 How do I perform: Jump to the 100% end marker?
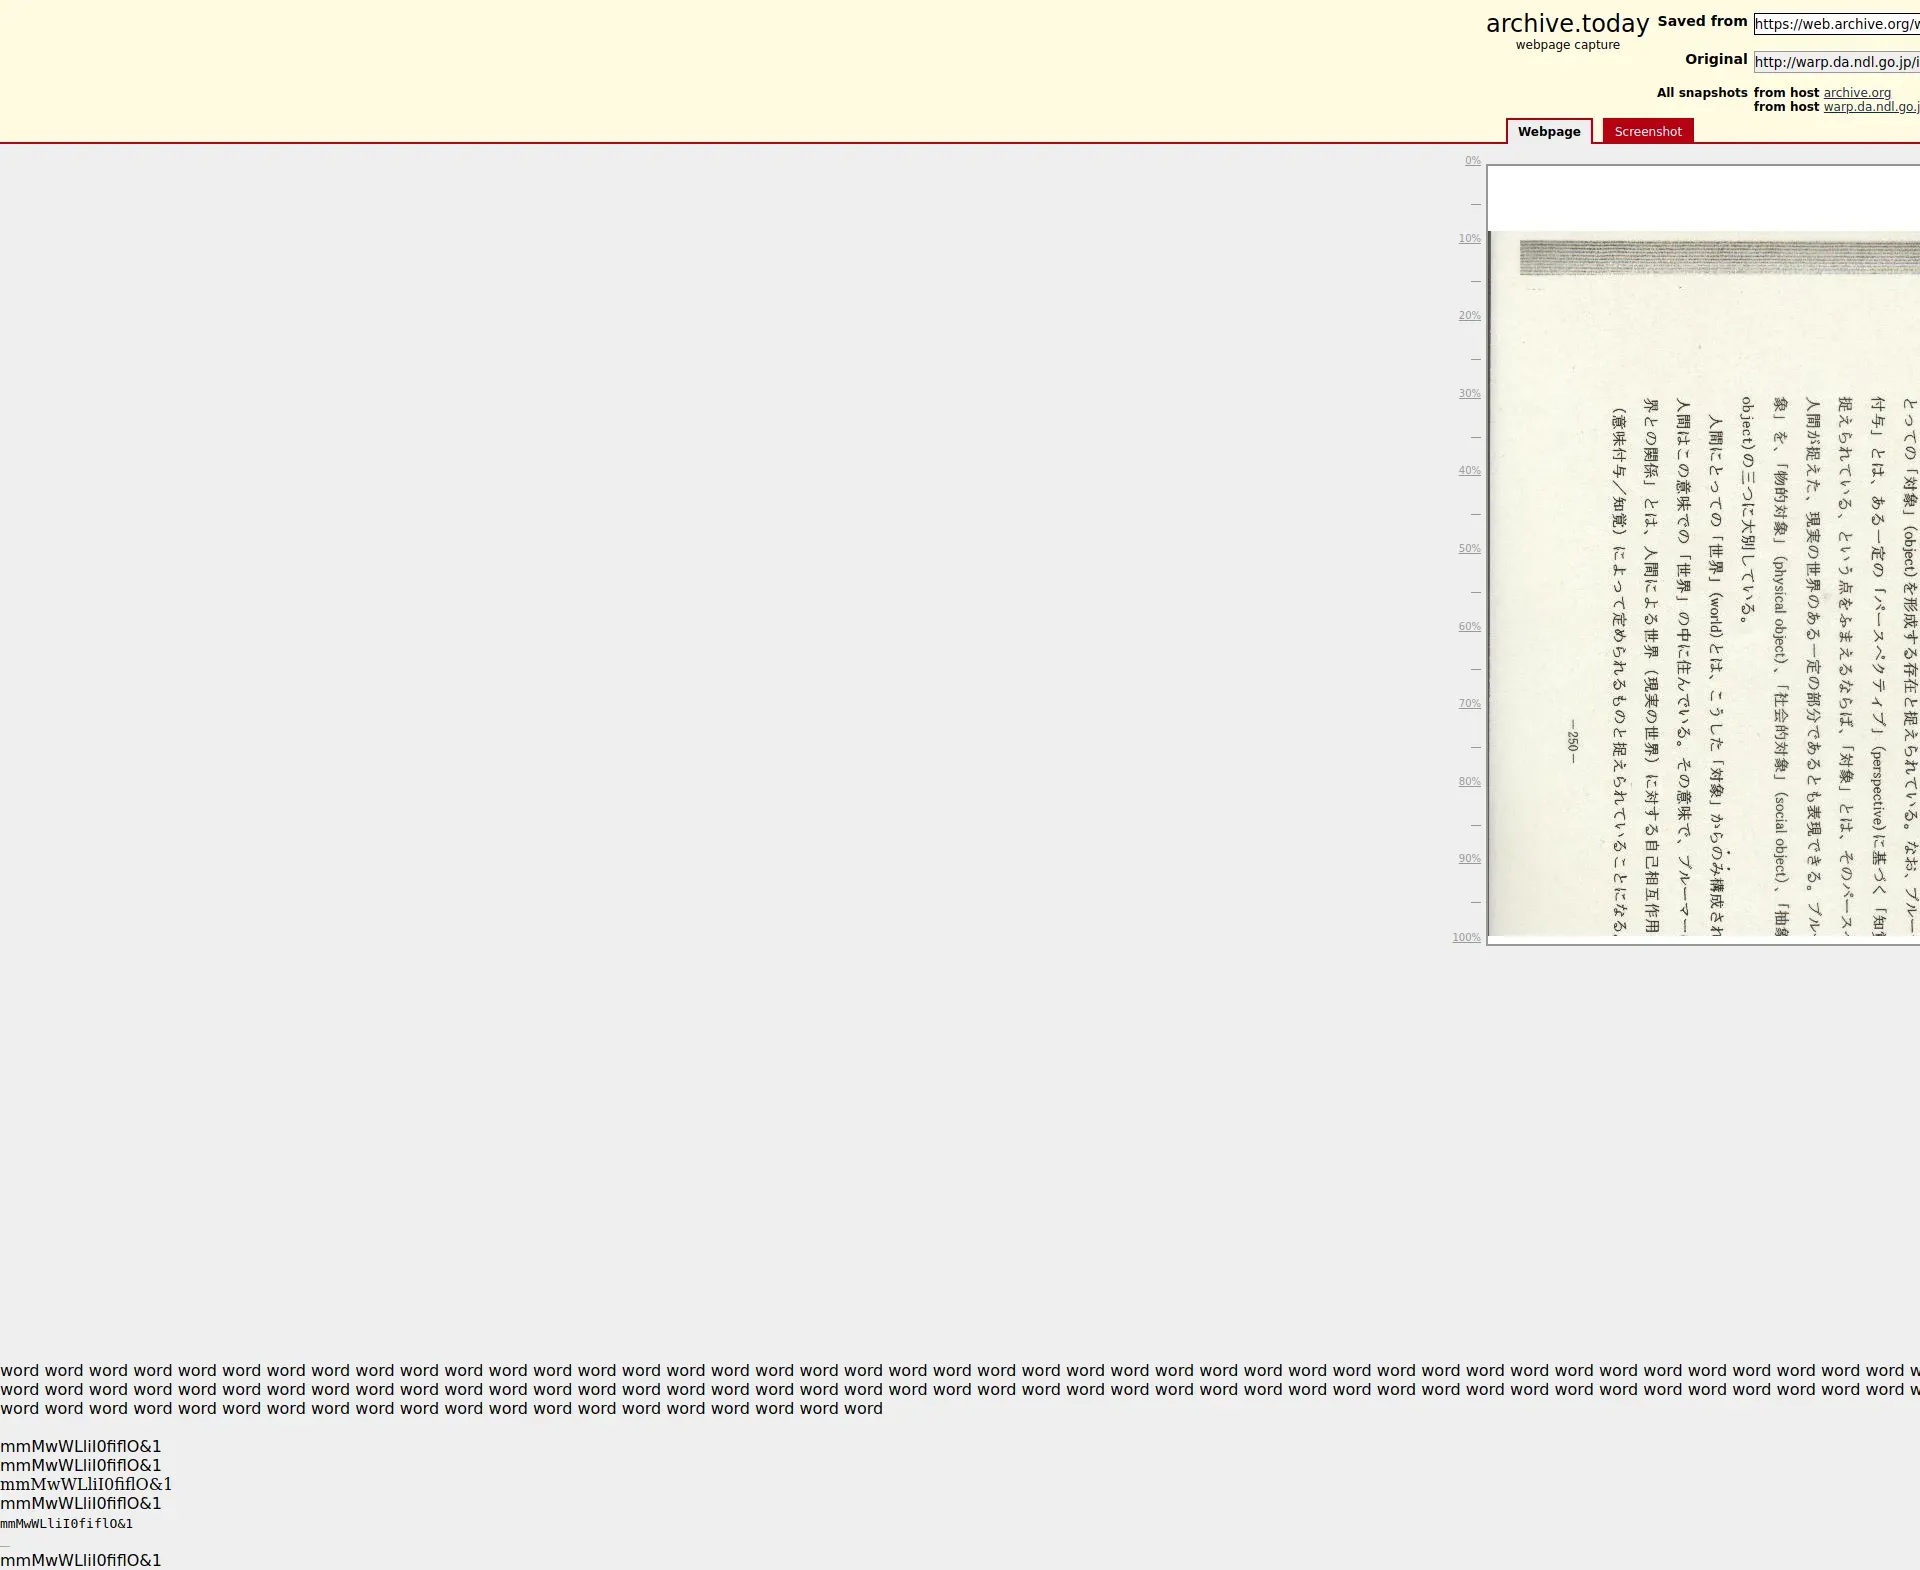1466,938
